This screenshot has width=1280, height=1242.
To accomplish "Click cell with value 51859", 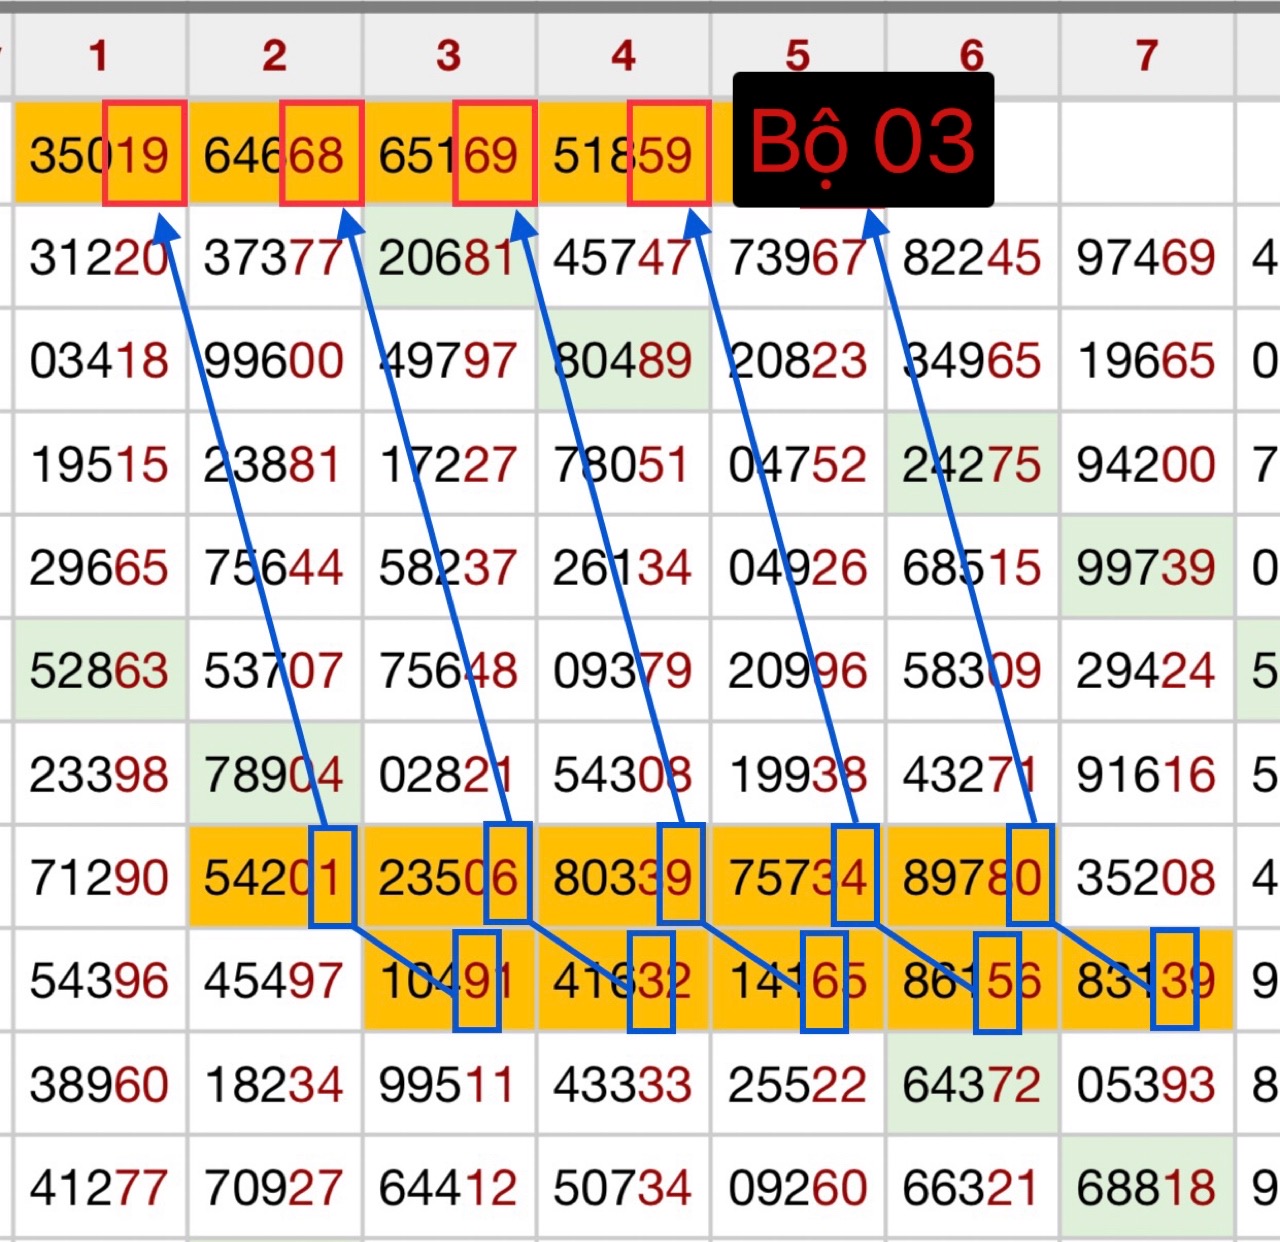I will 624,153.
